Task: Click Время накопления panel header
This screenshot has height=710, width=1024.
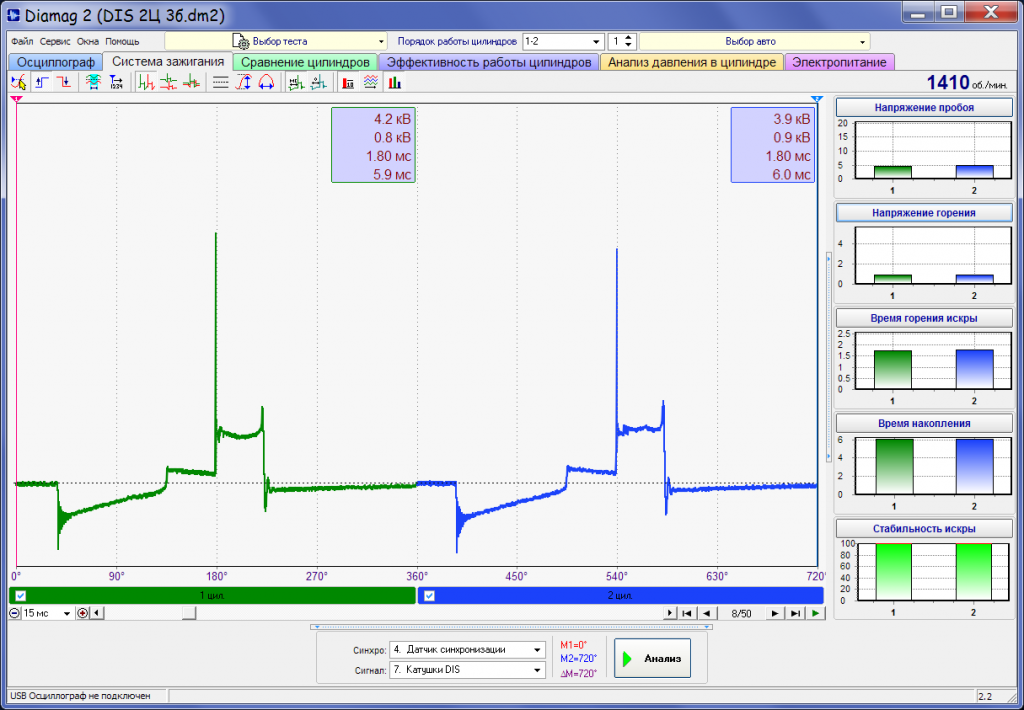Action: [924, 423]
